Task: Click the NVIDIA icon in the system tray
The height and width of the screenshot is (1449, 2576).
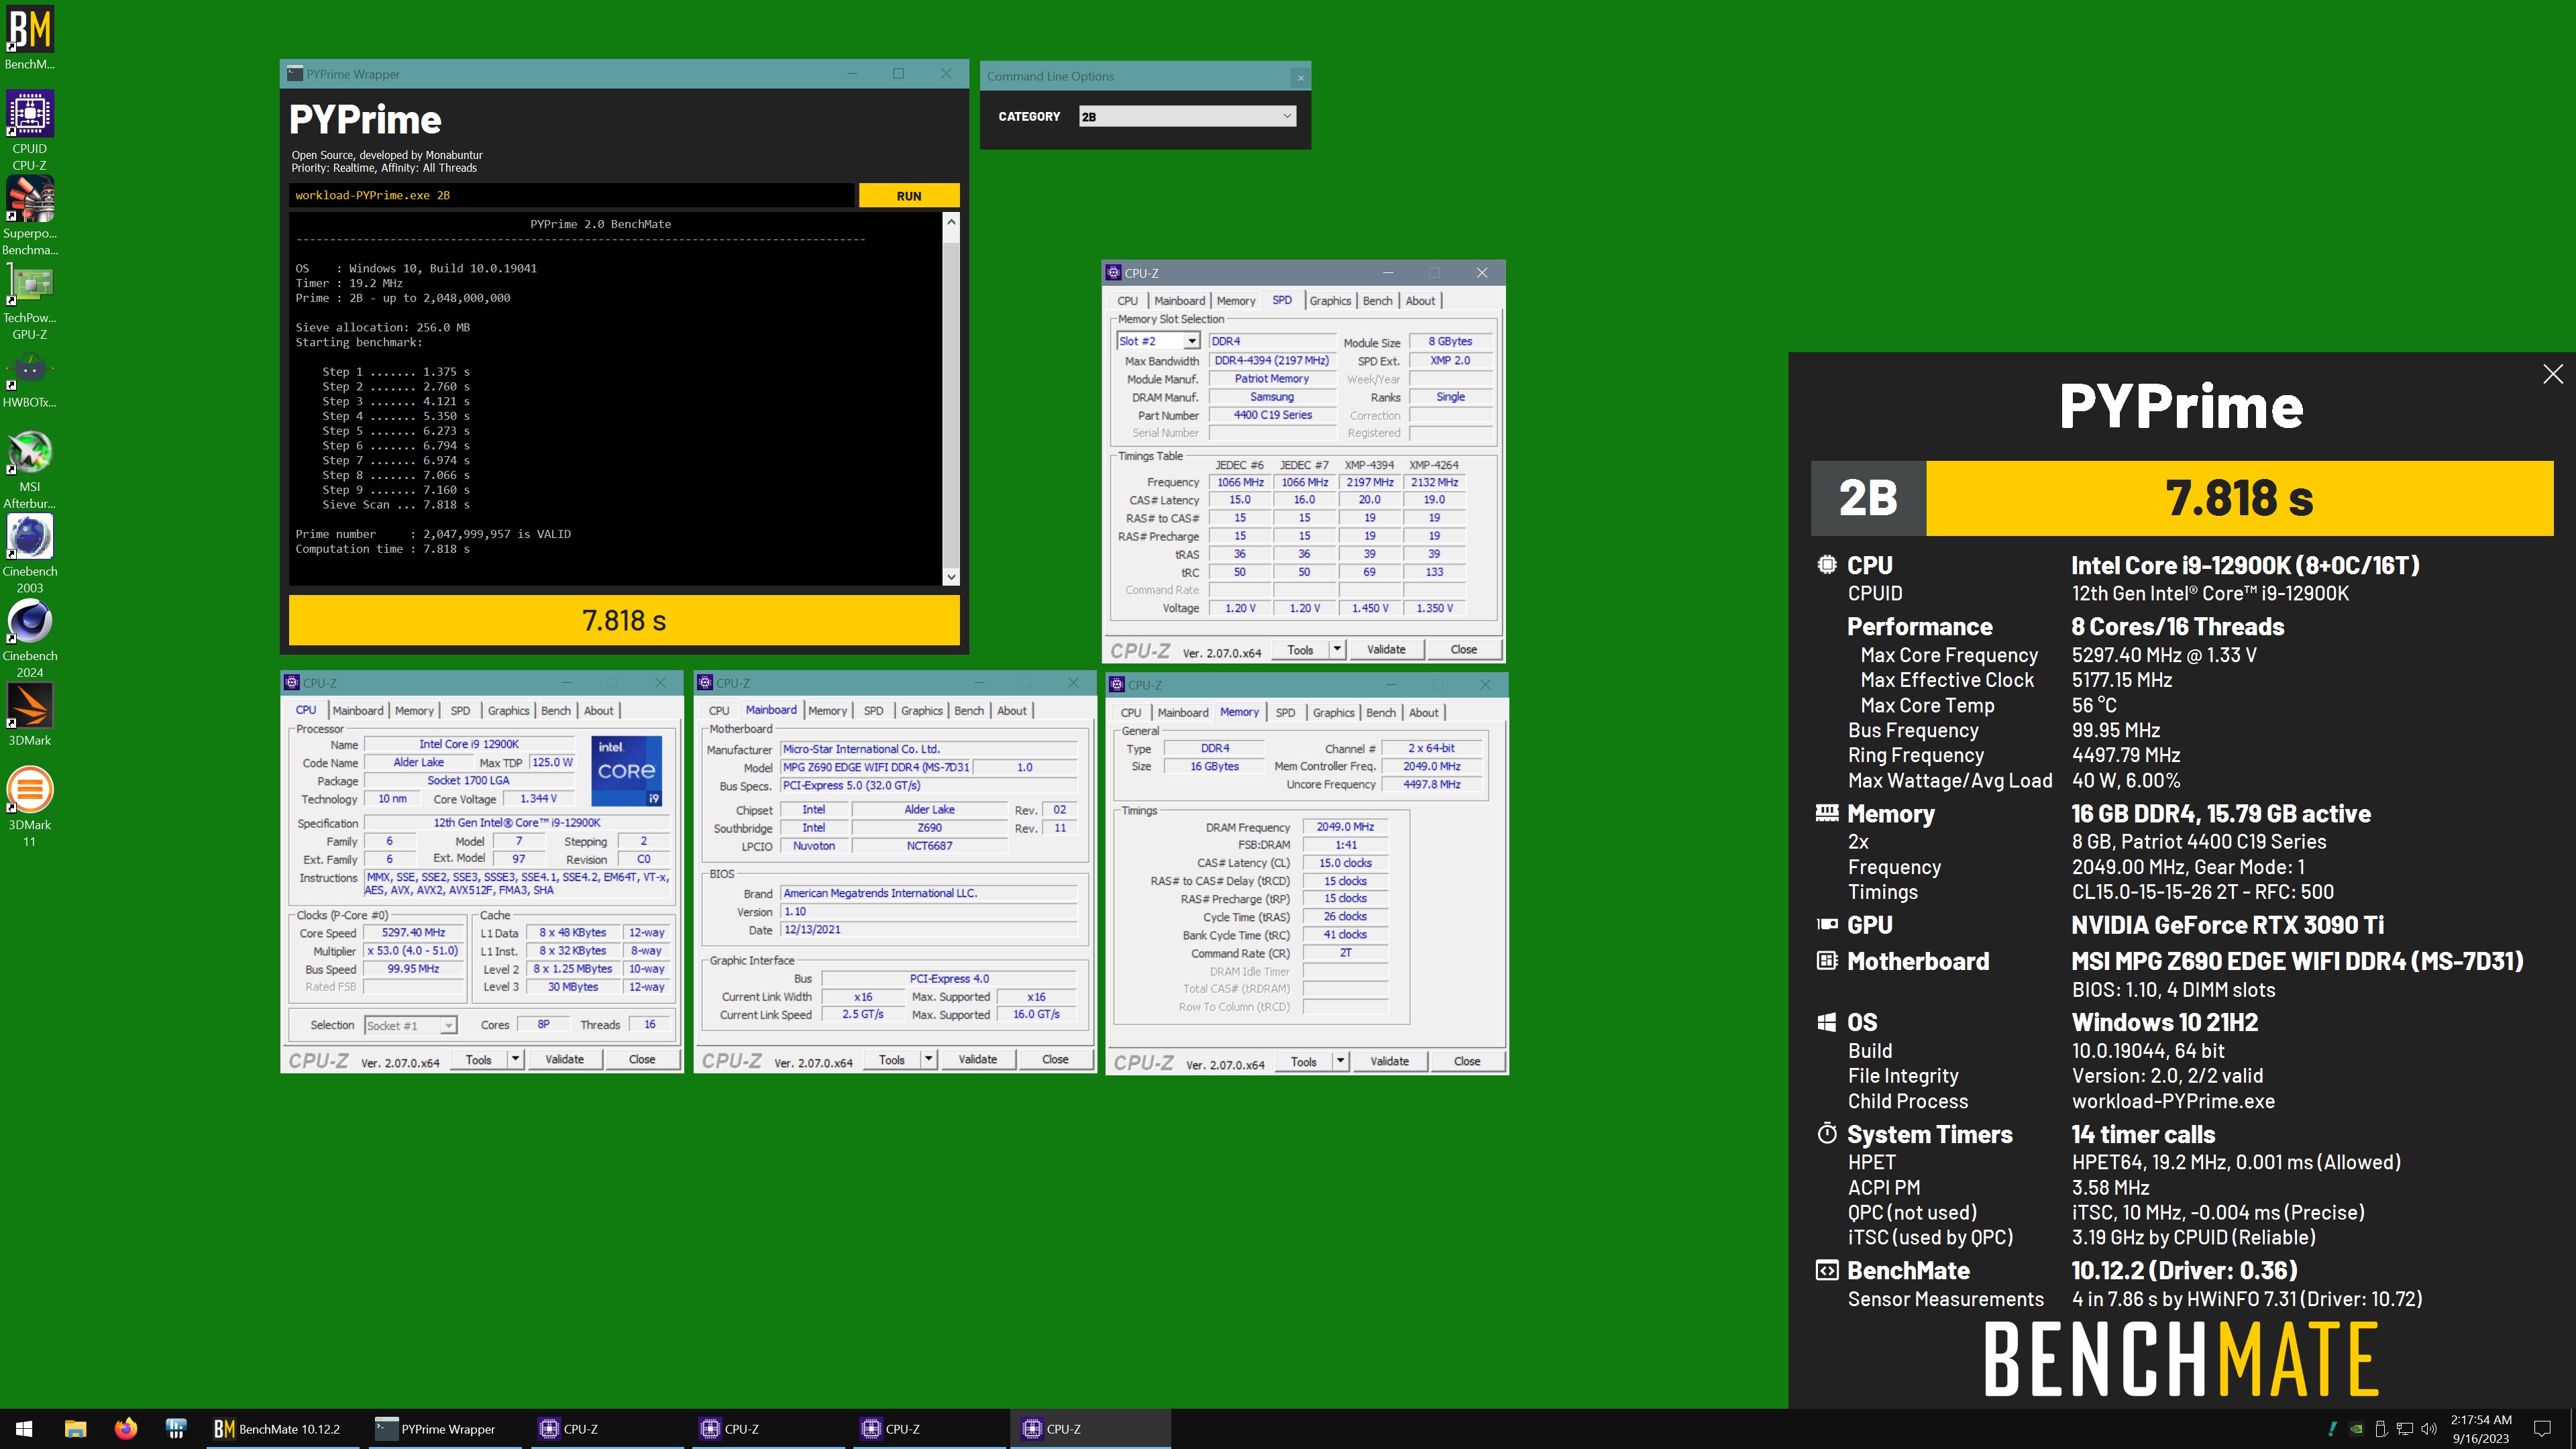Action: 2356,1429
